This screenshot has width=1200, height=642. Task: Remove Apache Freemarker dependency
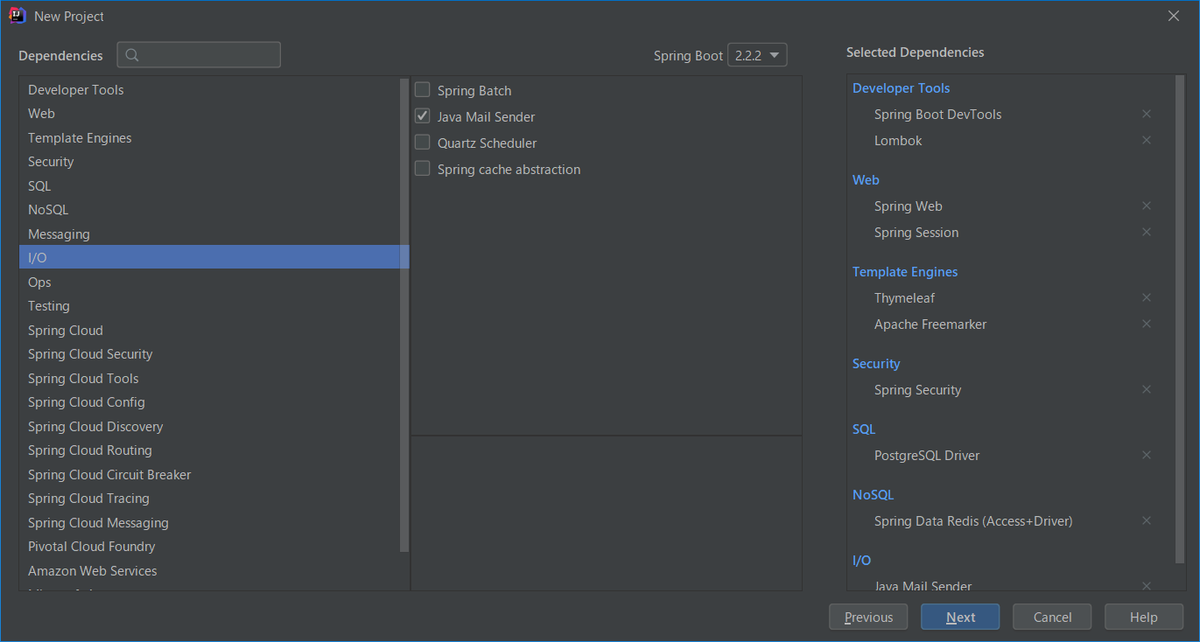1146,324
